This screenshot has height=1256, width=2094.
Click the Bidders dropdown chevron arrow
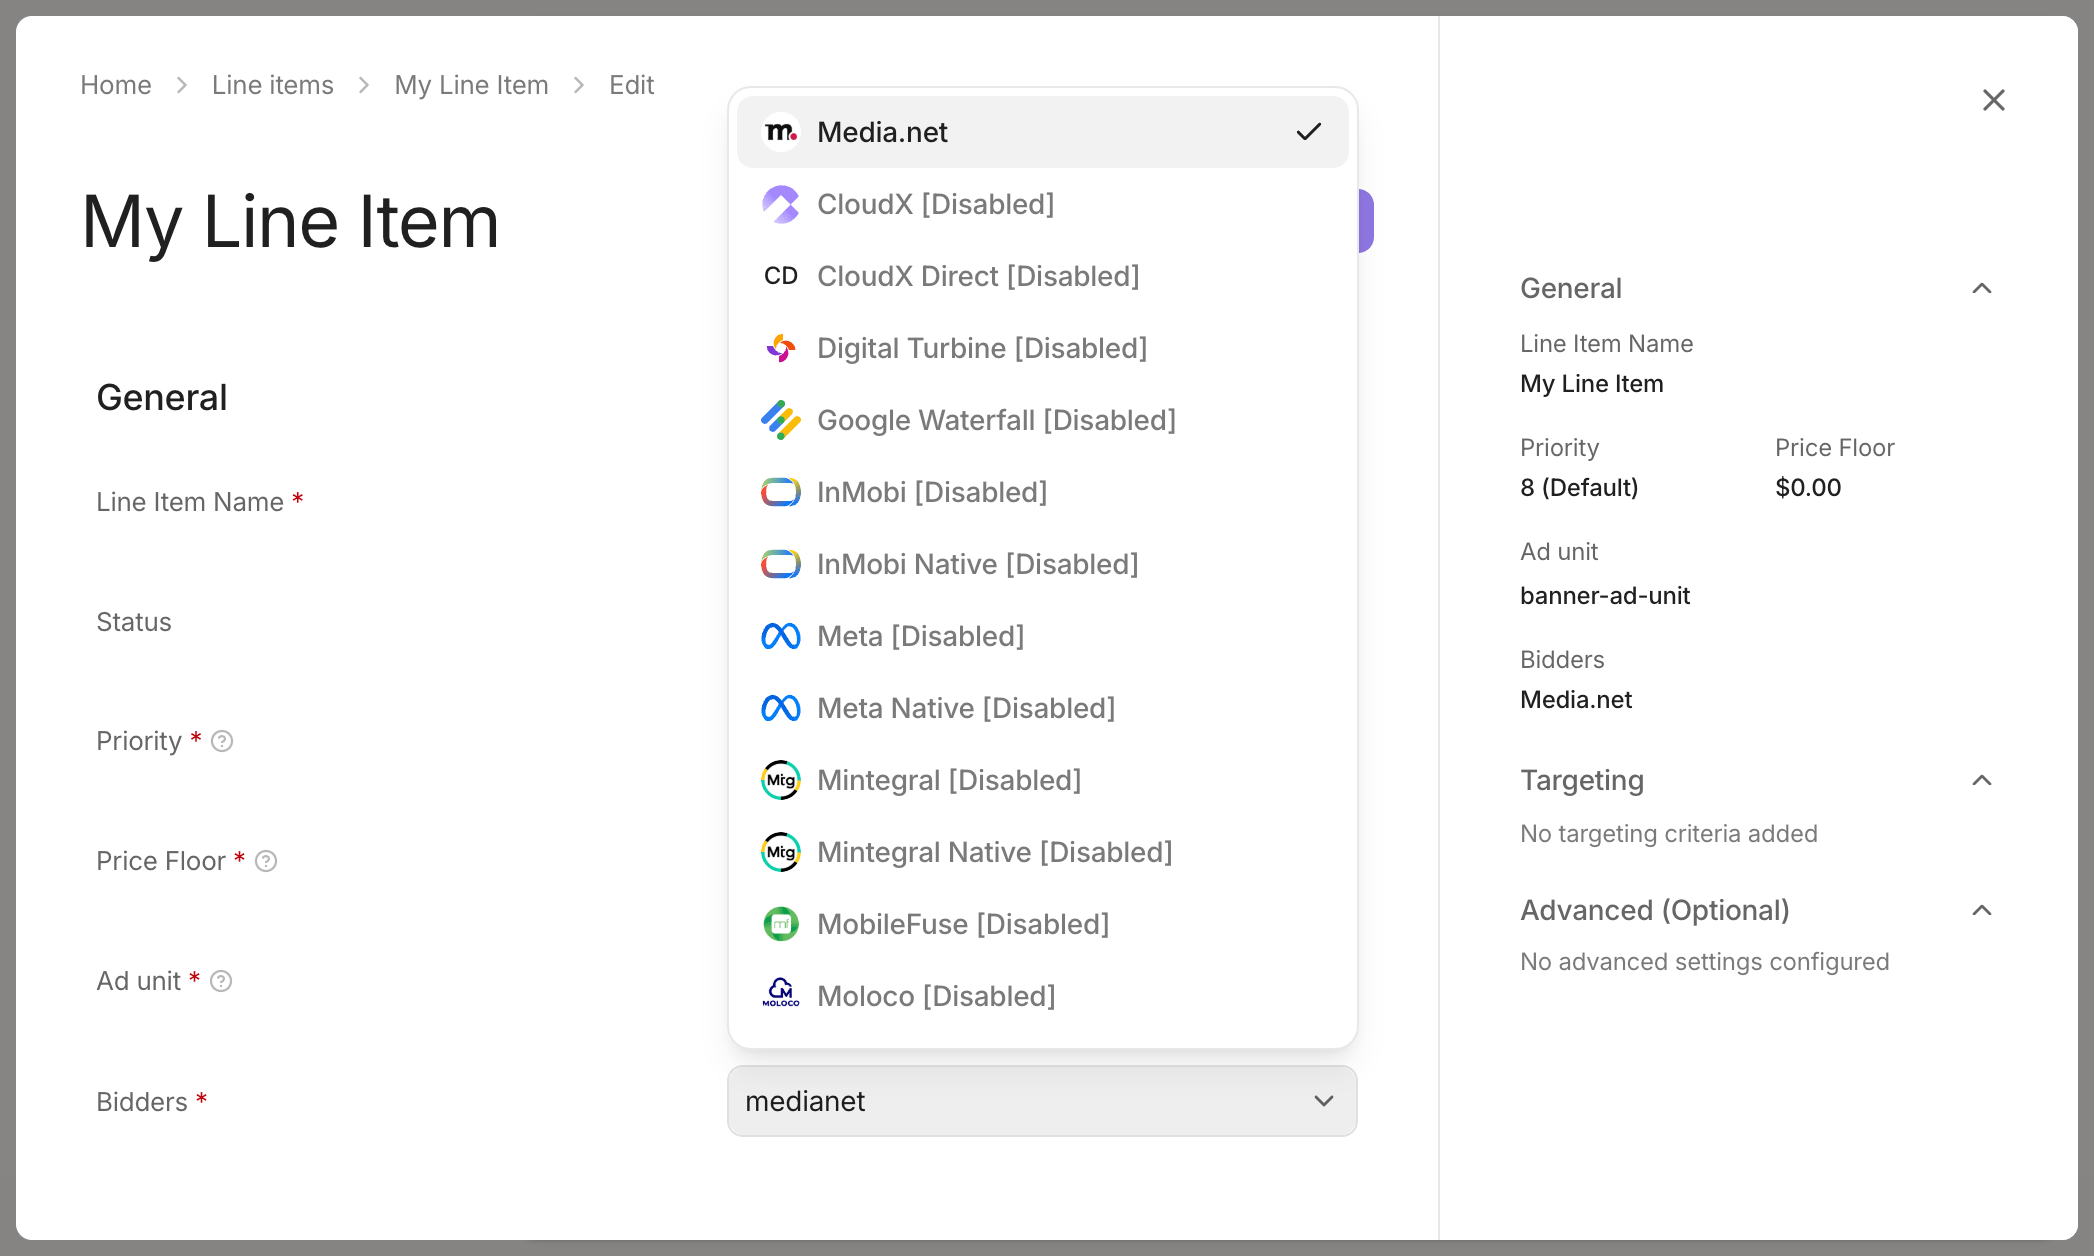1324,1101
